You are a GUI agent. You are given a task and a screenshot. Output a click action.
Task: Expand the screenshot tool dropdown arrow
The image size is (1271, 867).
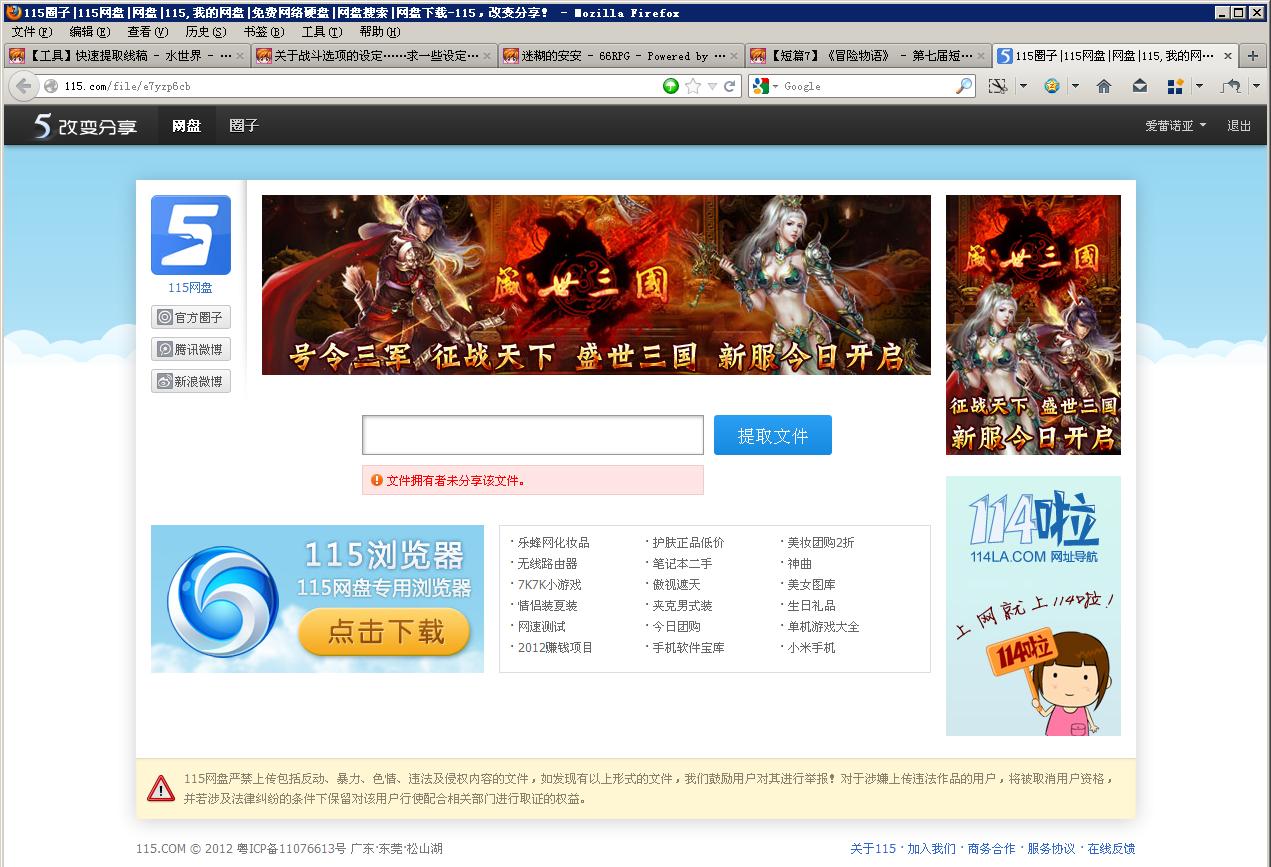(x=1023, y=86)
